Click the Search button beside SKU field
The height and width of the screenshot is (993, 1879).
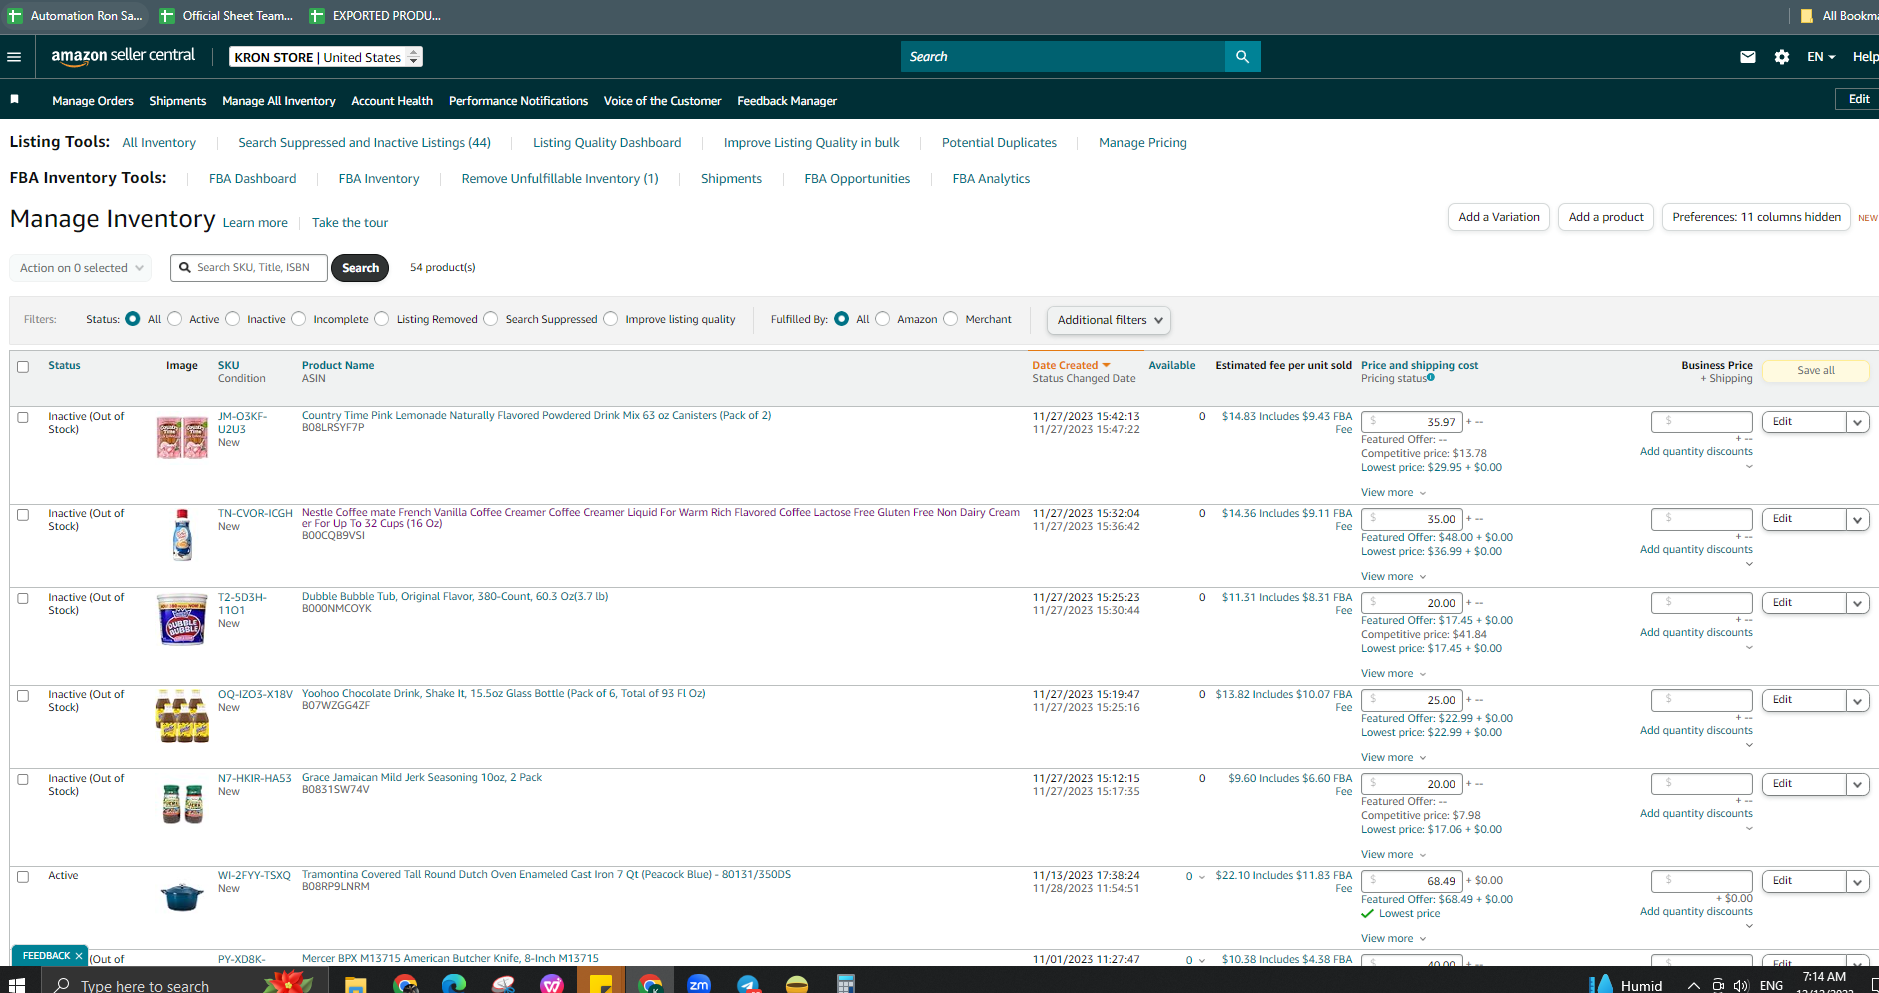tap(360, 268)
